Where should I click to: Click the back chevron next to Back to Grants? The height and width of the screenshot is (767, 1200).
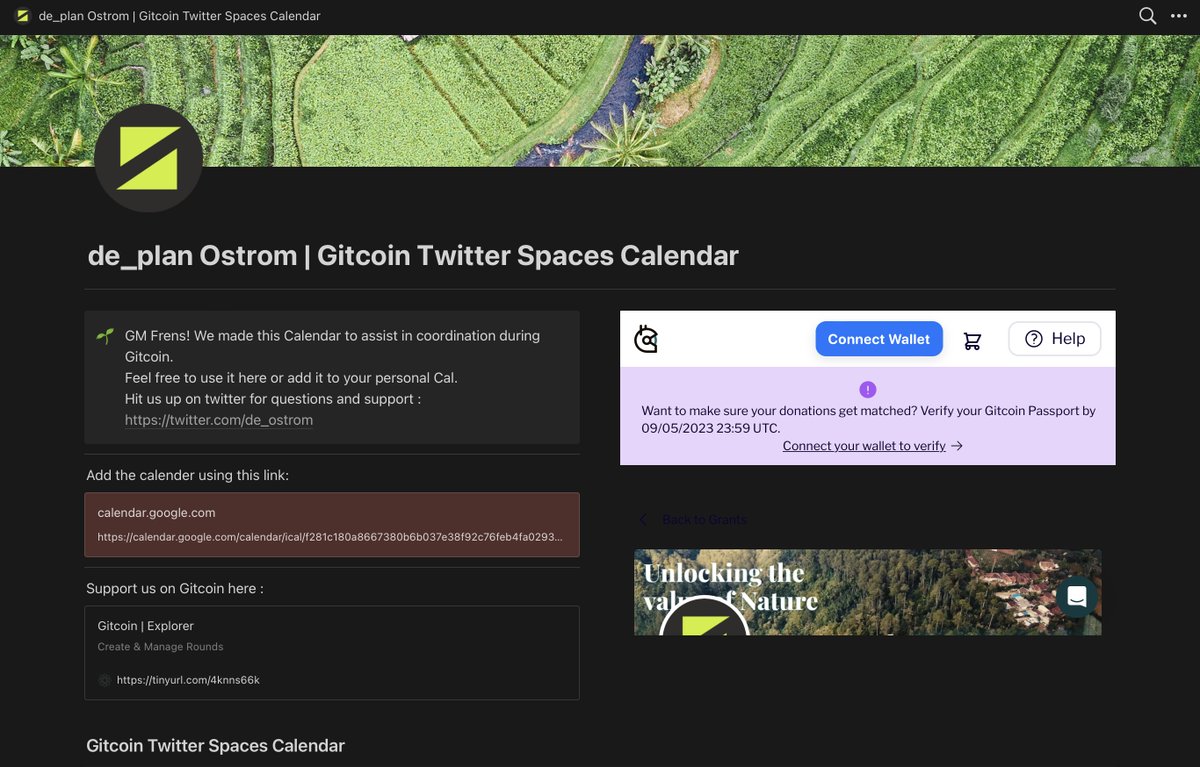643,519
